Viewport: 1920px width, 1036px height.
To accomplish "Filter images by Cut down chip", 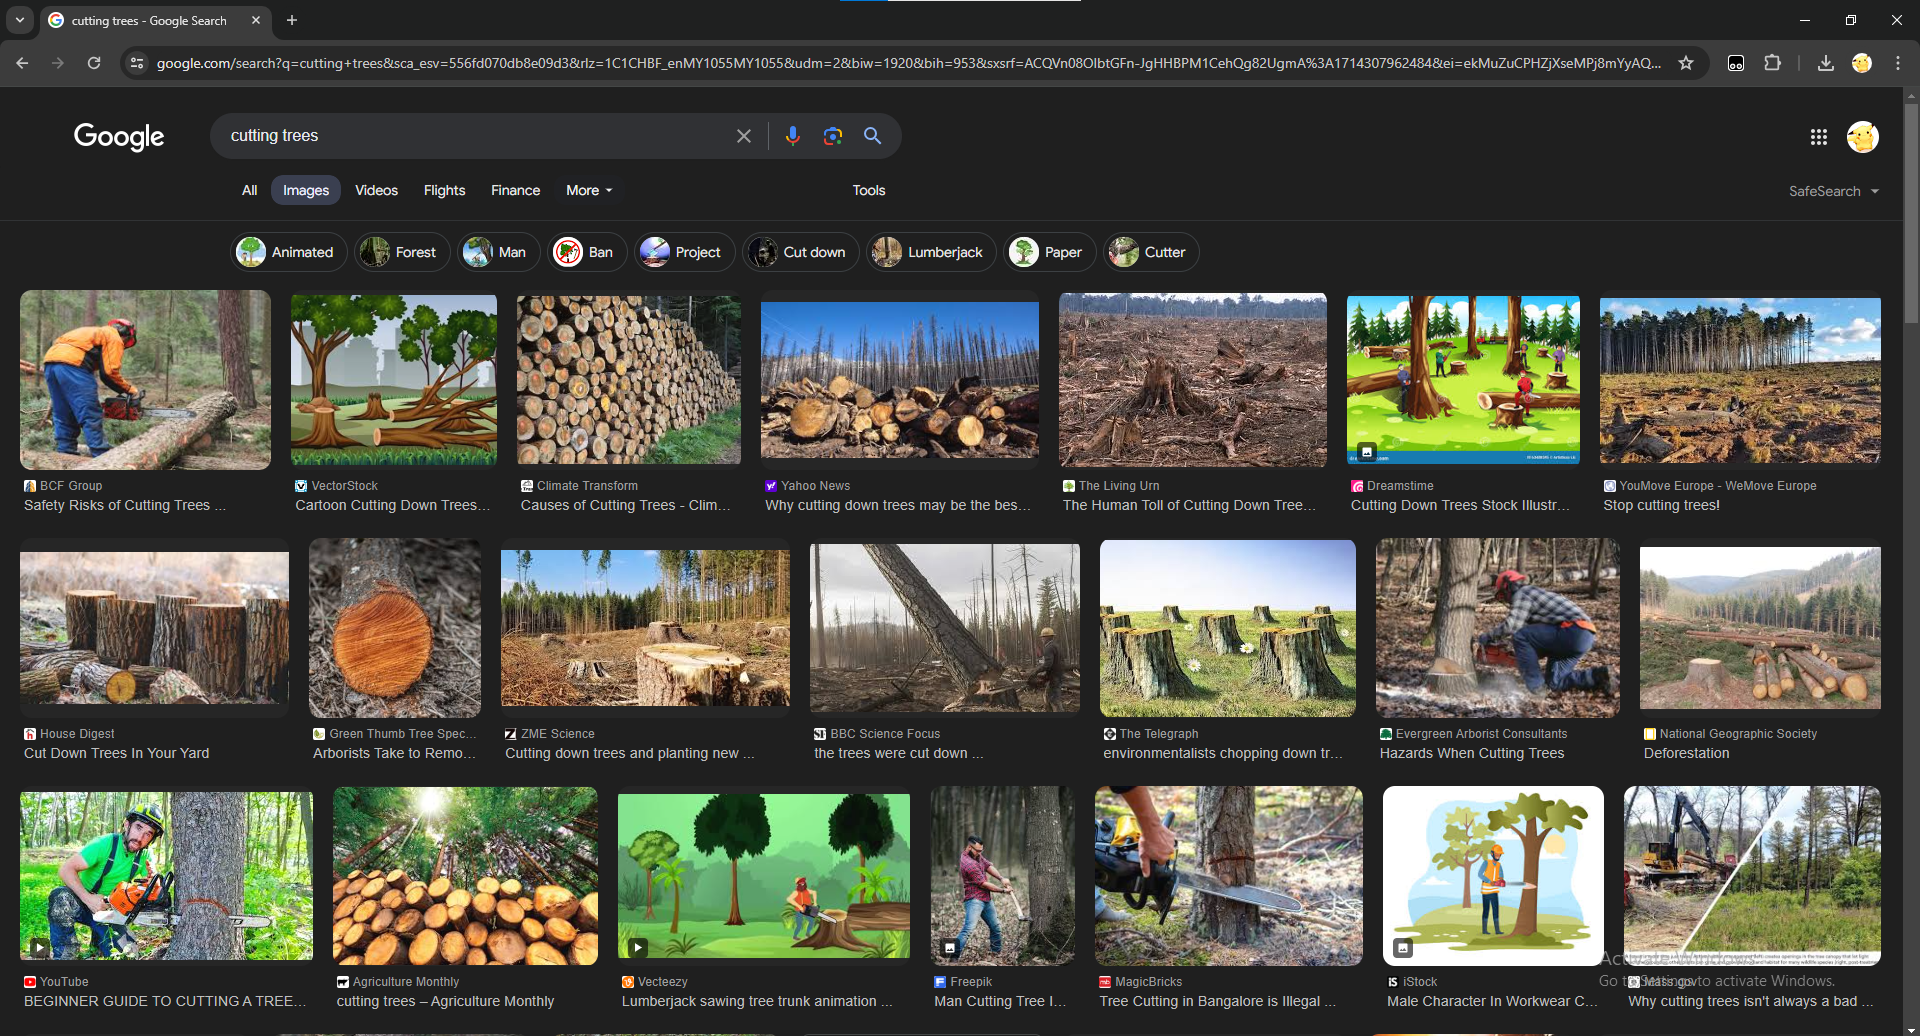I will [x=801, y=252].
